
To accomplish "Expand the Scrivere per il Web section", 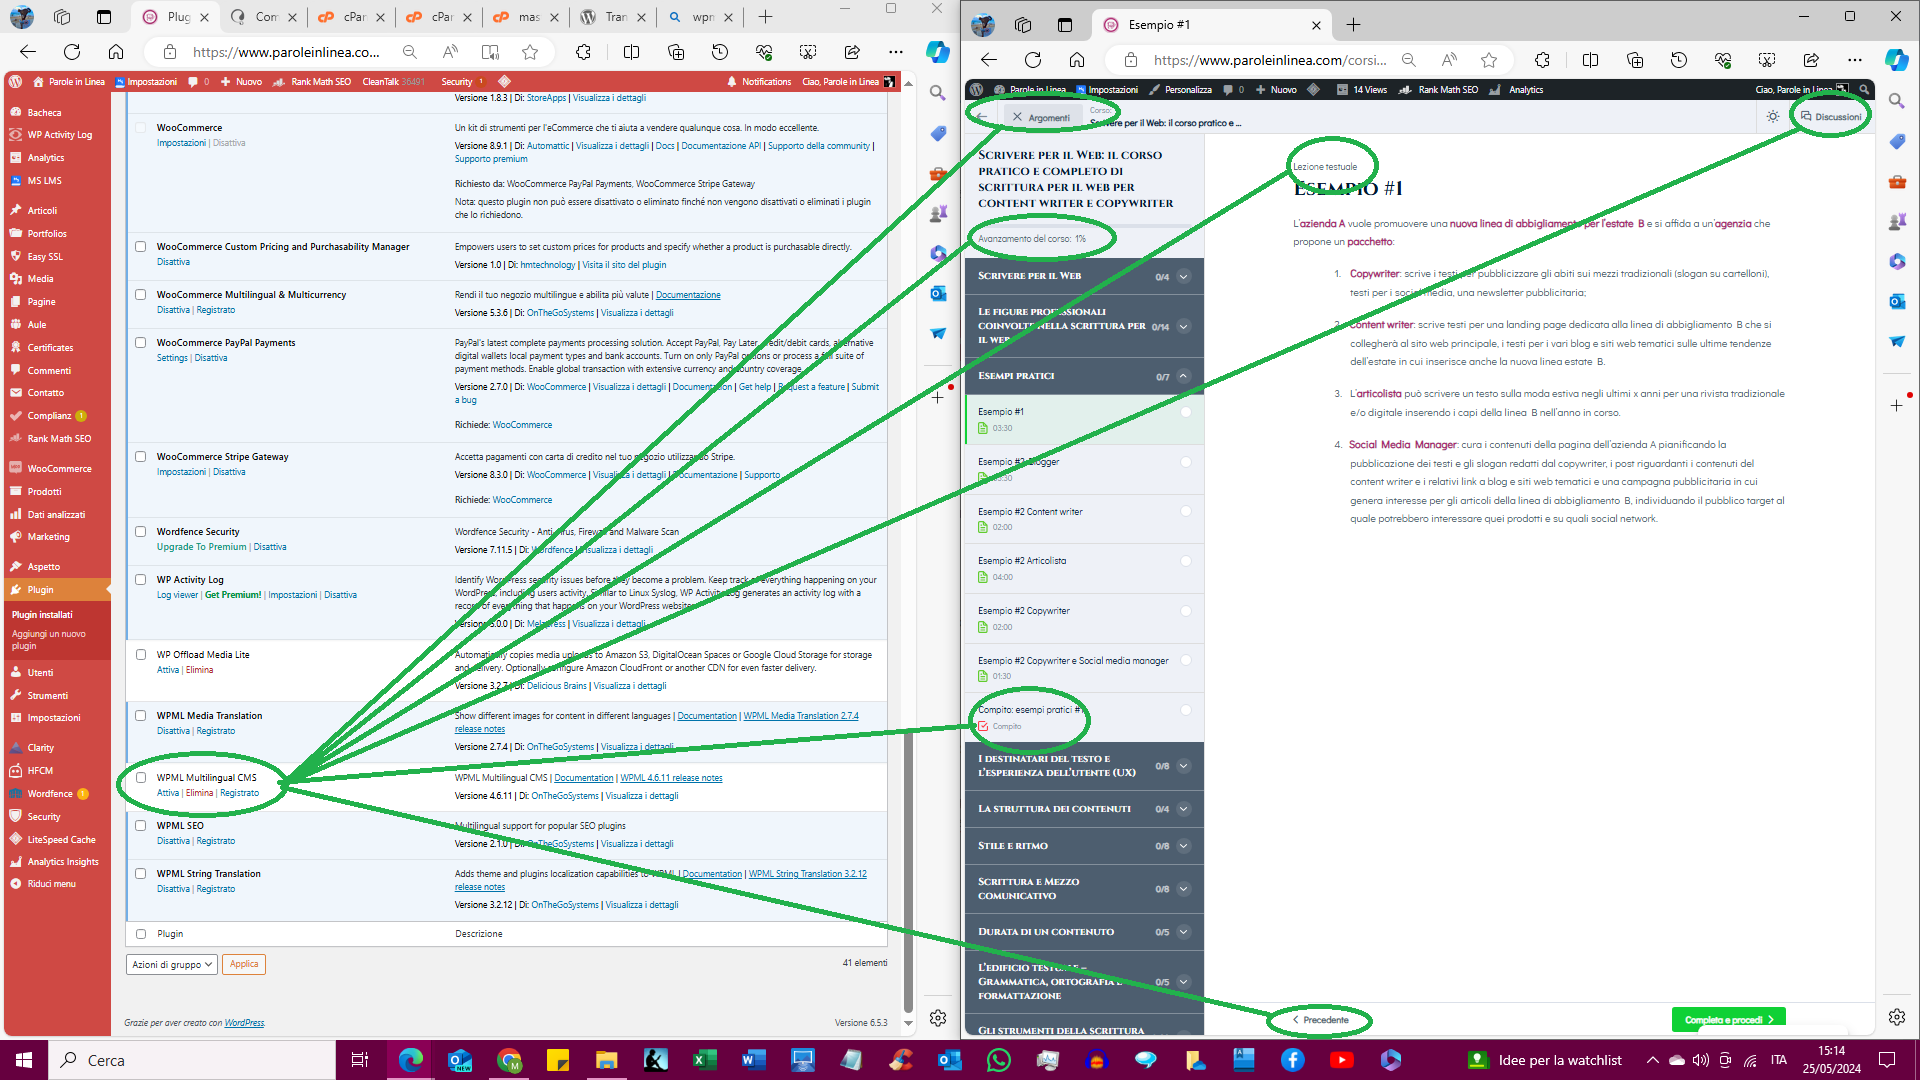I will click(x=1184, y=277).
